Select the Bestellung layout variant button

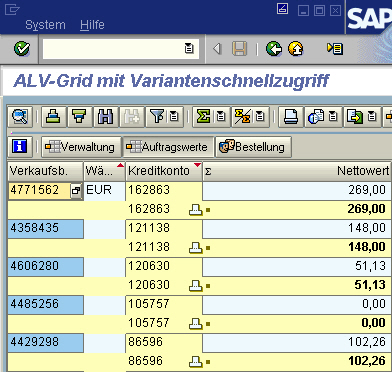coord(253,147)
